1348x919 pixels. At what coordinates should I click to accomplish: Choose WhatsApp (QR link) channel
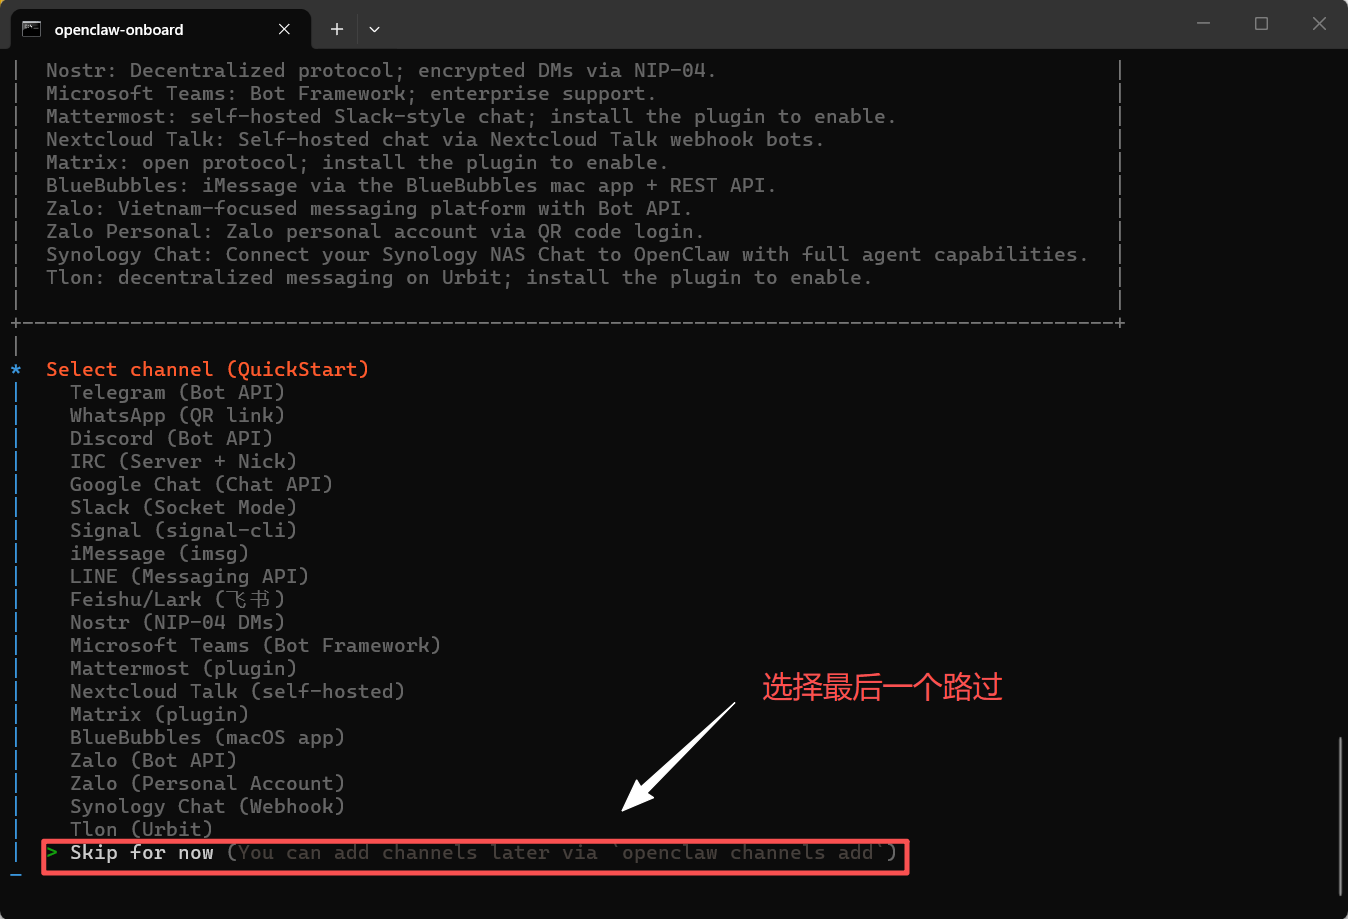click(x=177, y=415)
